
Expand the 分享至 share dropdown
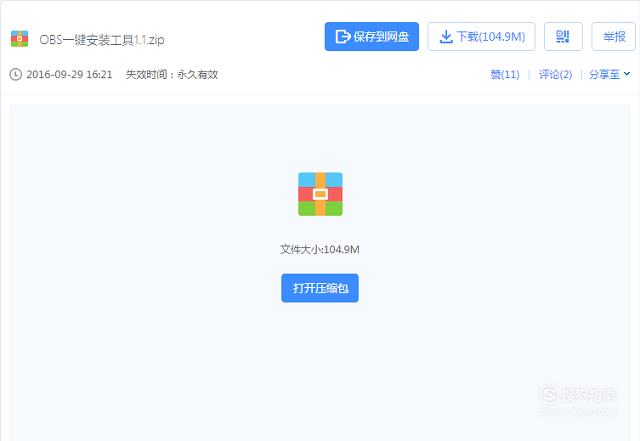[x=609, y=74]
